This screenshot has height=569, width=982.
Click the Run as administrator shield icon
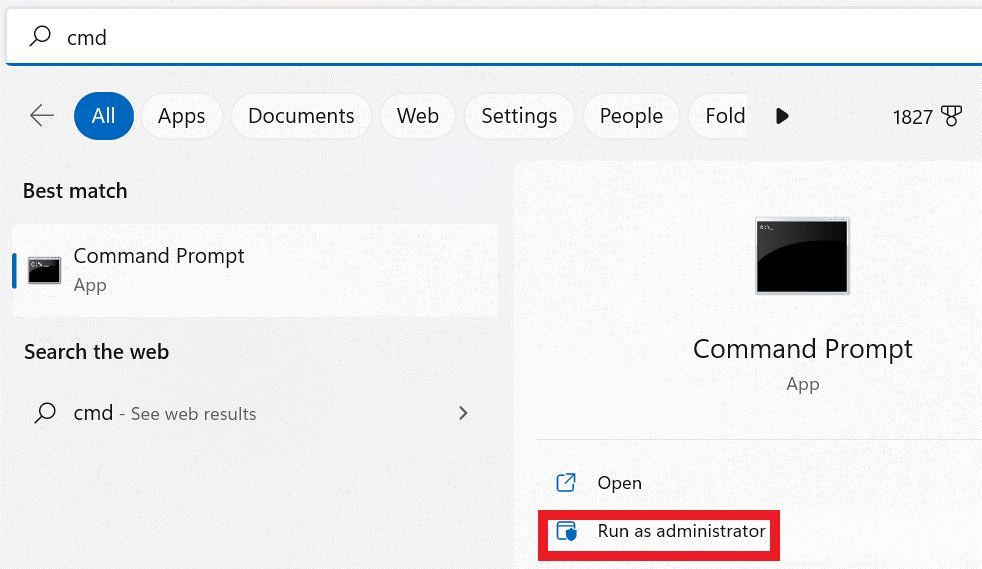[x=567, y=531]
